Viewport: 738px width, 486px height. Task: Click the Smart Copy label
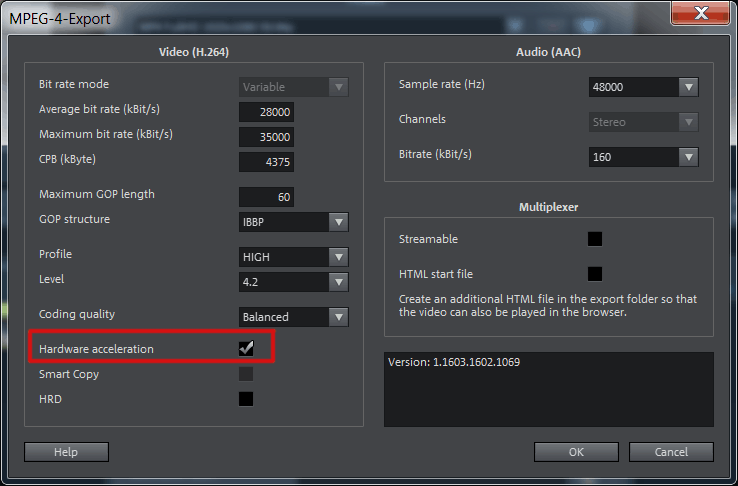pyautogui.click(x=69, y=374)
